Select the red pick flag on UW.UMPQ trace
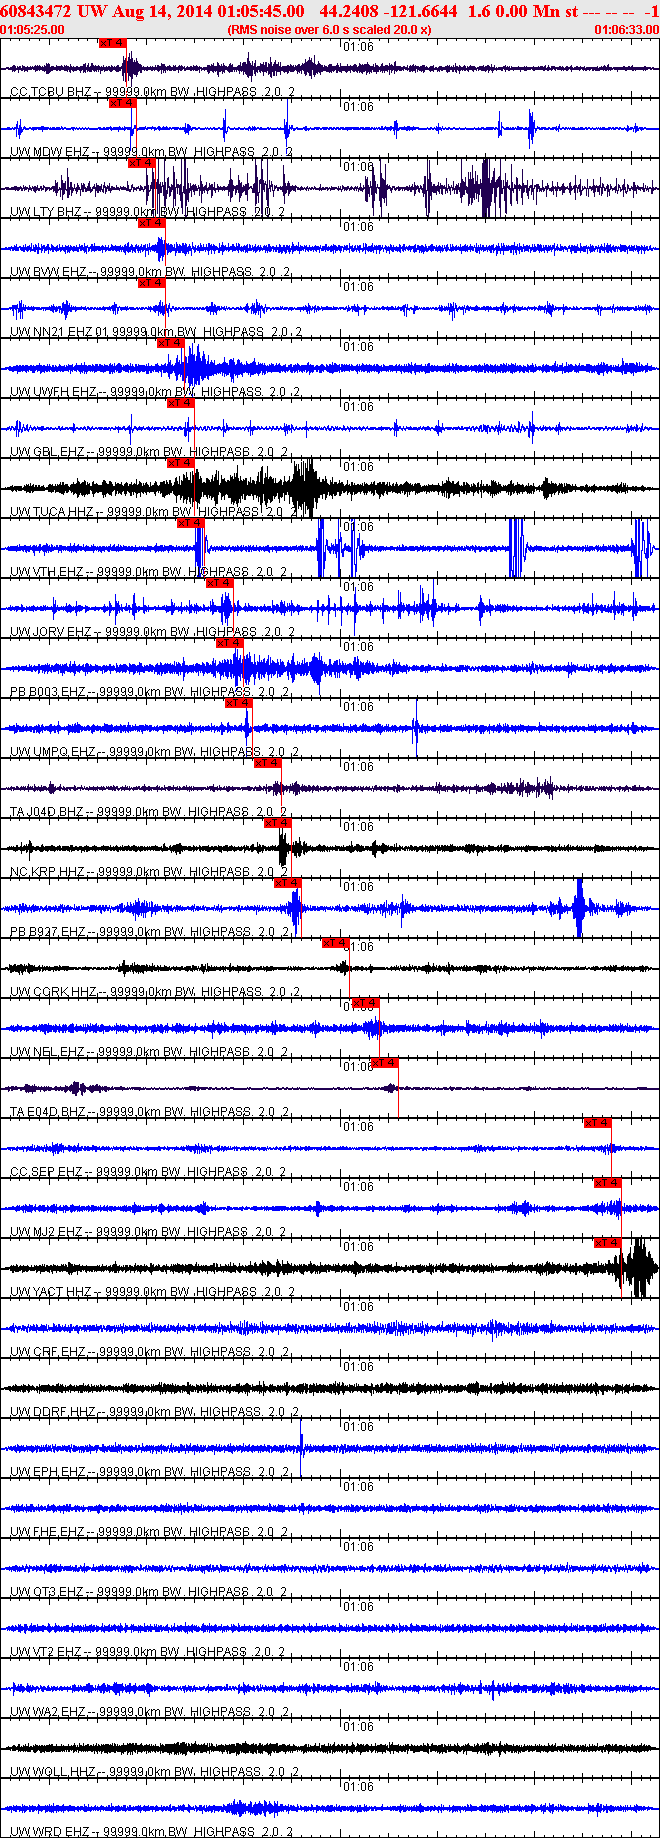660x1838 pixels. (x=239, y=703)
